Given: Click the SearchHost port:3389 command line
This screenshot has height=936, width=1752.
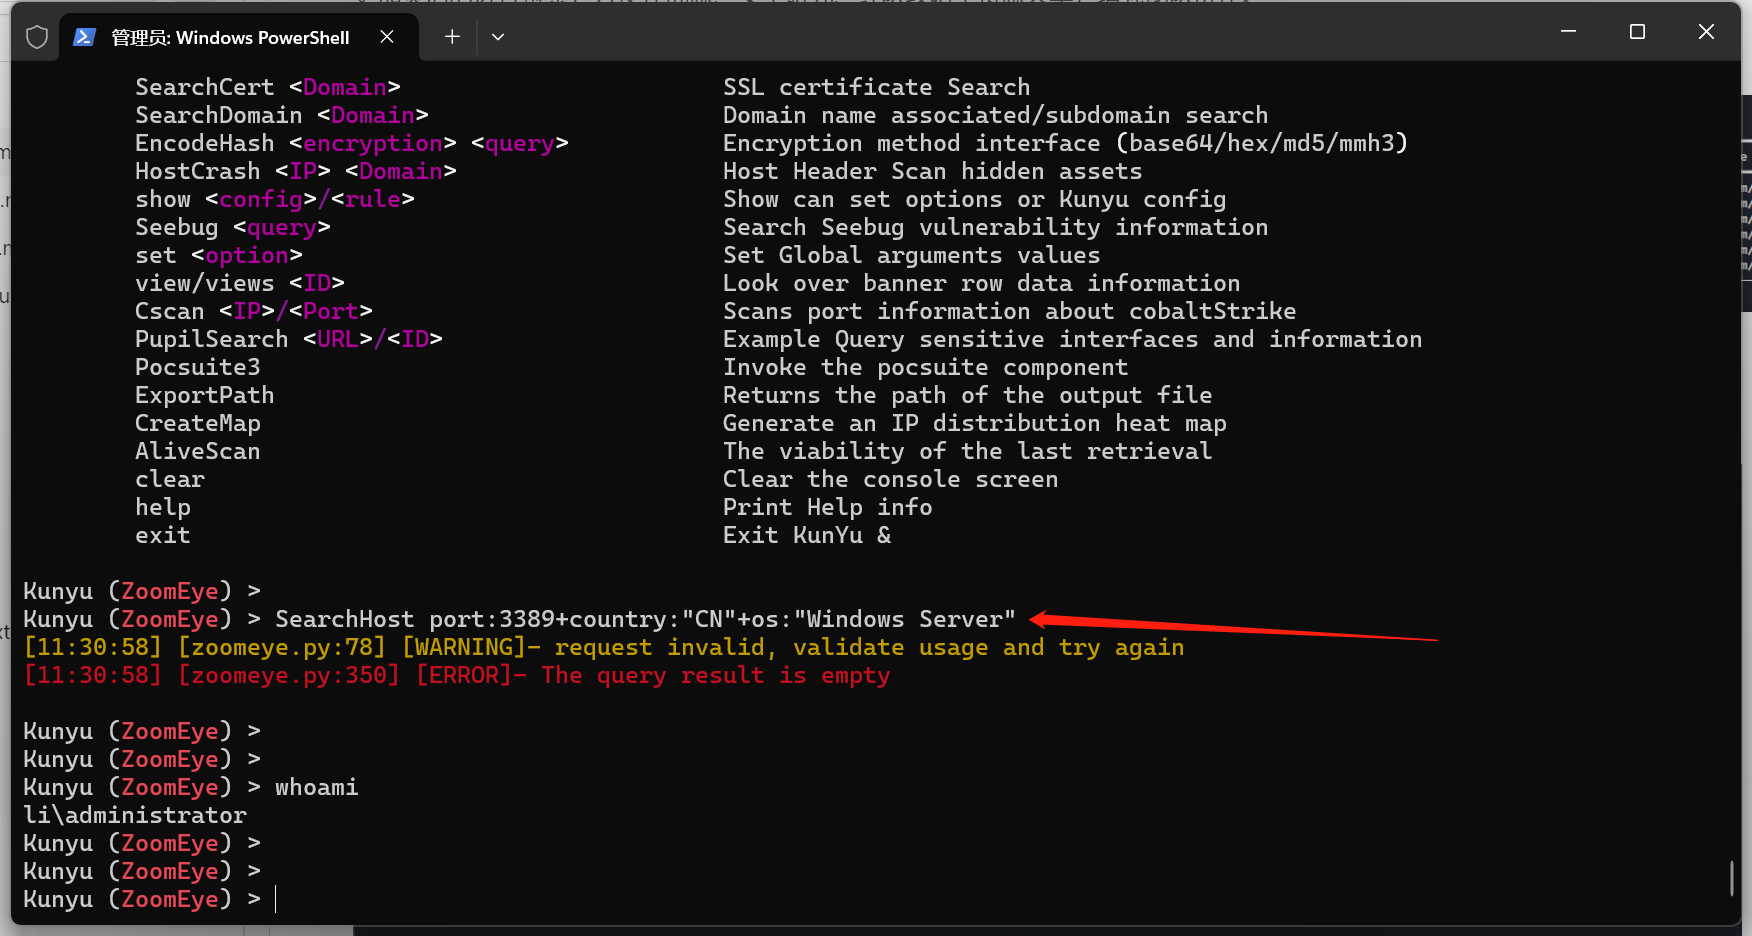Looking at the screenshot, I should 645,619.
